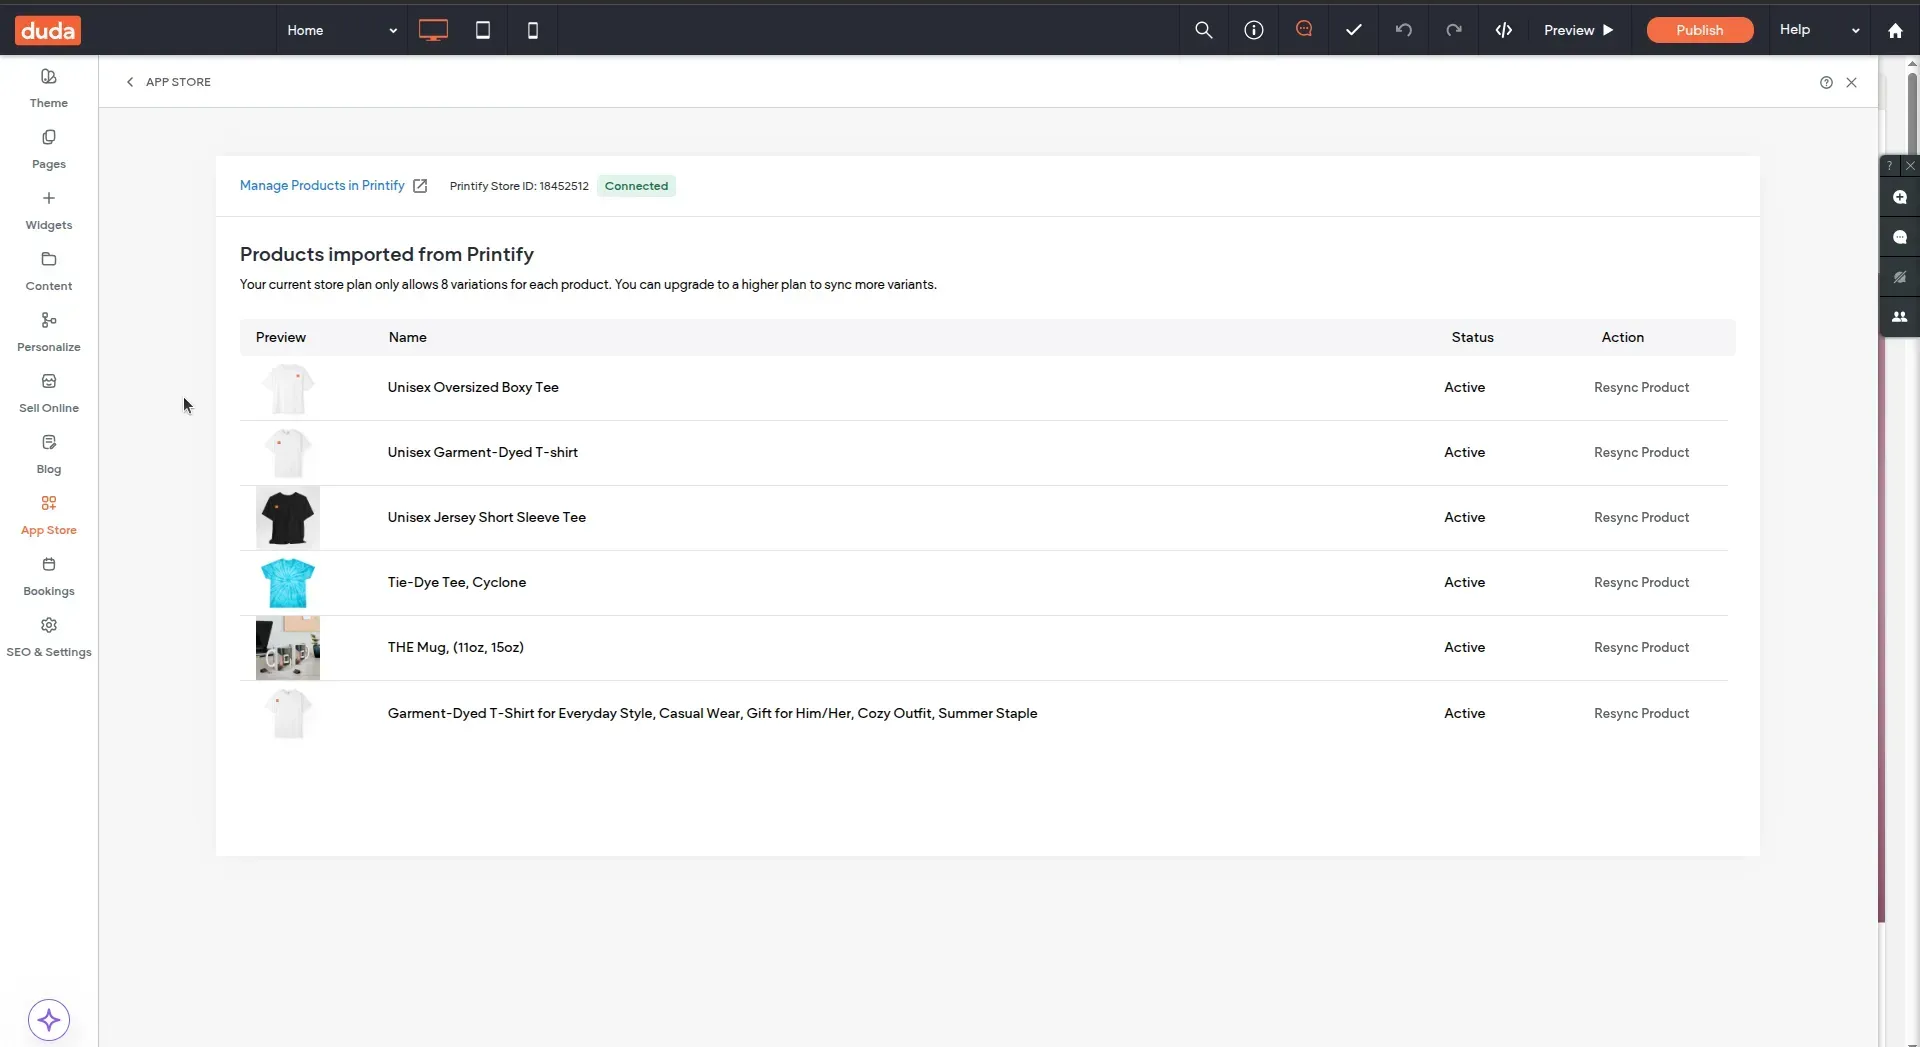Screen dimensions: 1920x1047
Task: Switch to tablet device view
Action: (483, 30)
